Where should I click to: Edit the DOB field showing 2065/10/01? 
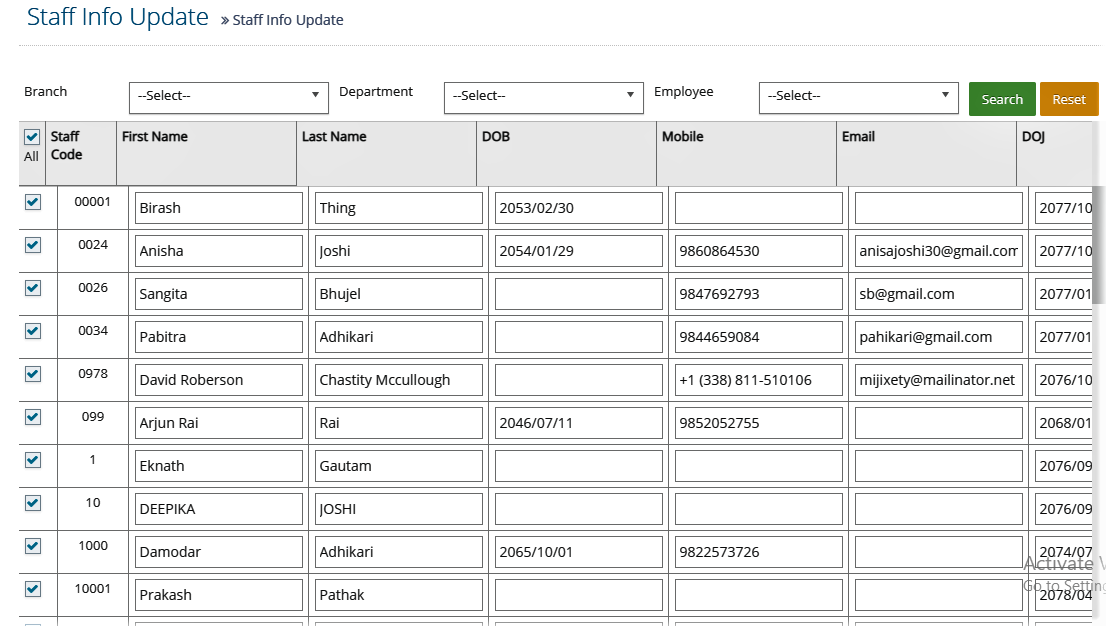point(578,553)
